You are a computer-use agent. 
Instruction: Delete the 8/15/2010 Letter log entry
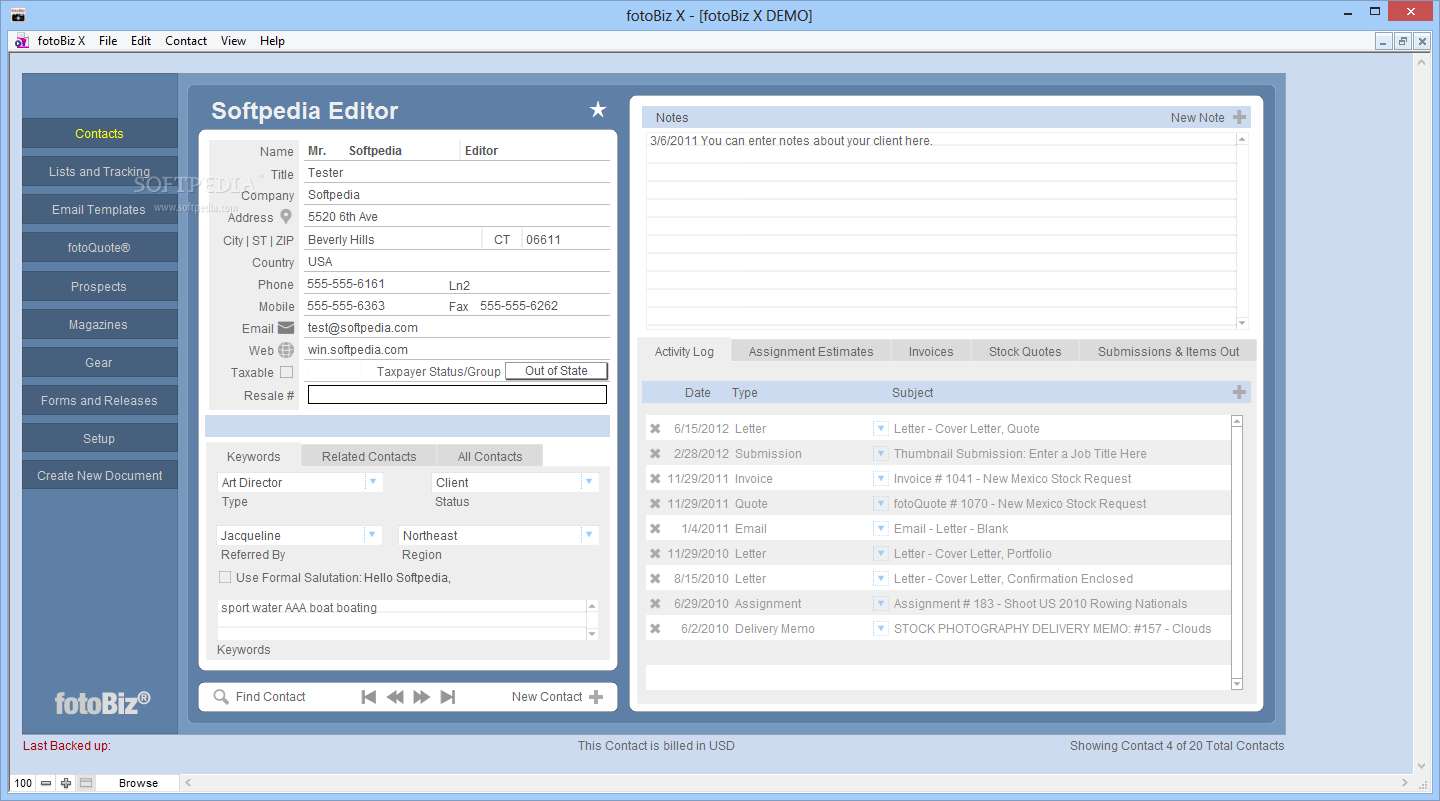(x=655, y=578)
